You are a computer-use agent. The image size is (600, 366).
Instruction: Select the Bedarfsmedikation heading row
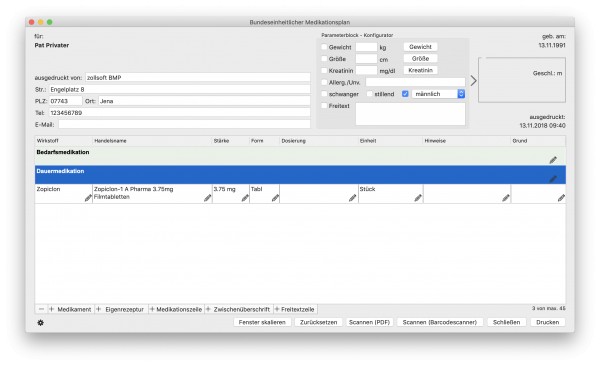300,156
